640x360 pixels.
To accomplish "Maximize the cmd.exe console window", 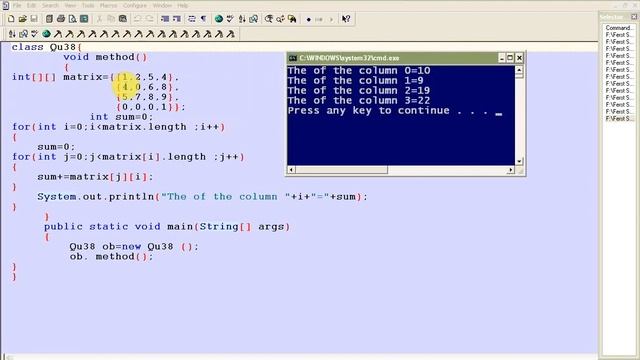I will 510,58.
